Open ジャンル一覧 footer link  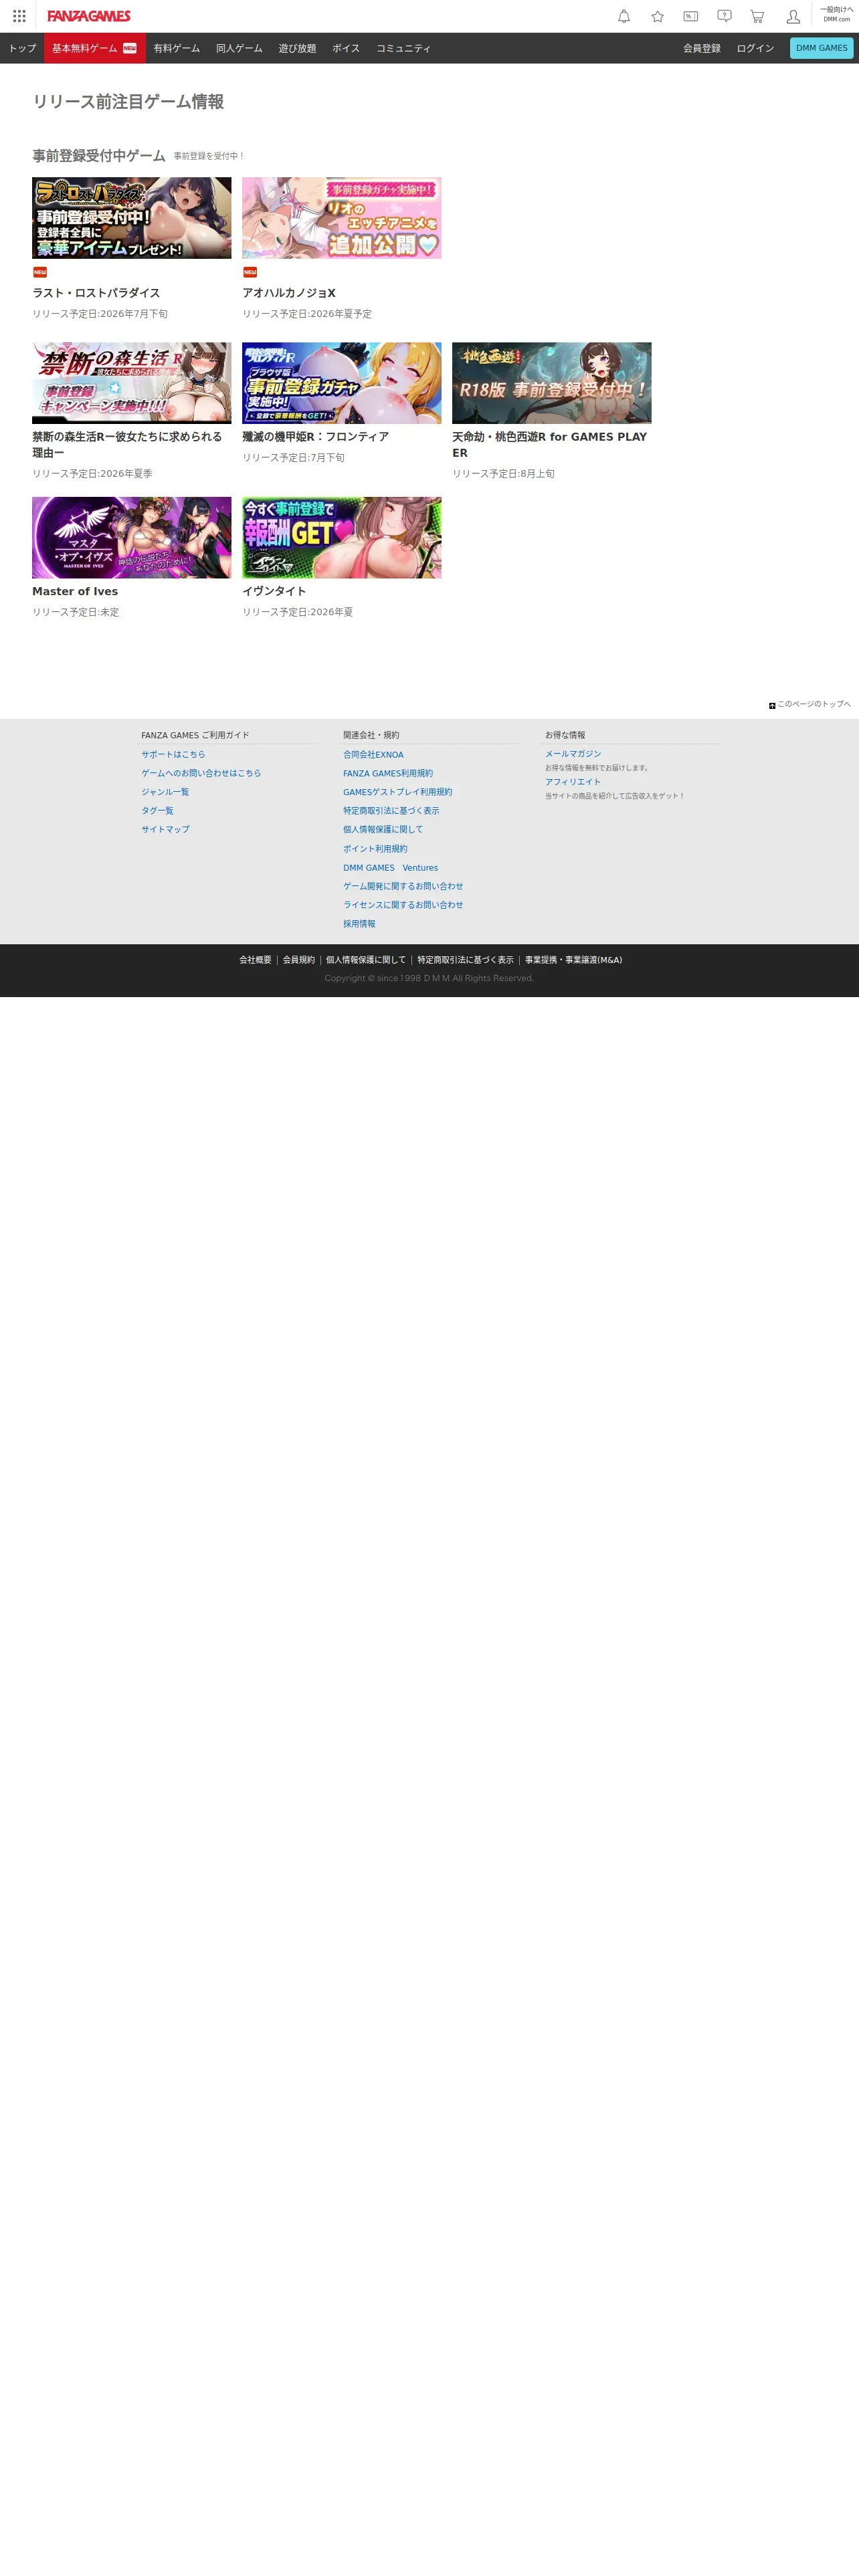coord(165,792)
